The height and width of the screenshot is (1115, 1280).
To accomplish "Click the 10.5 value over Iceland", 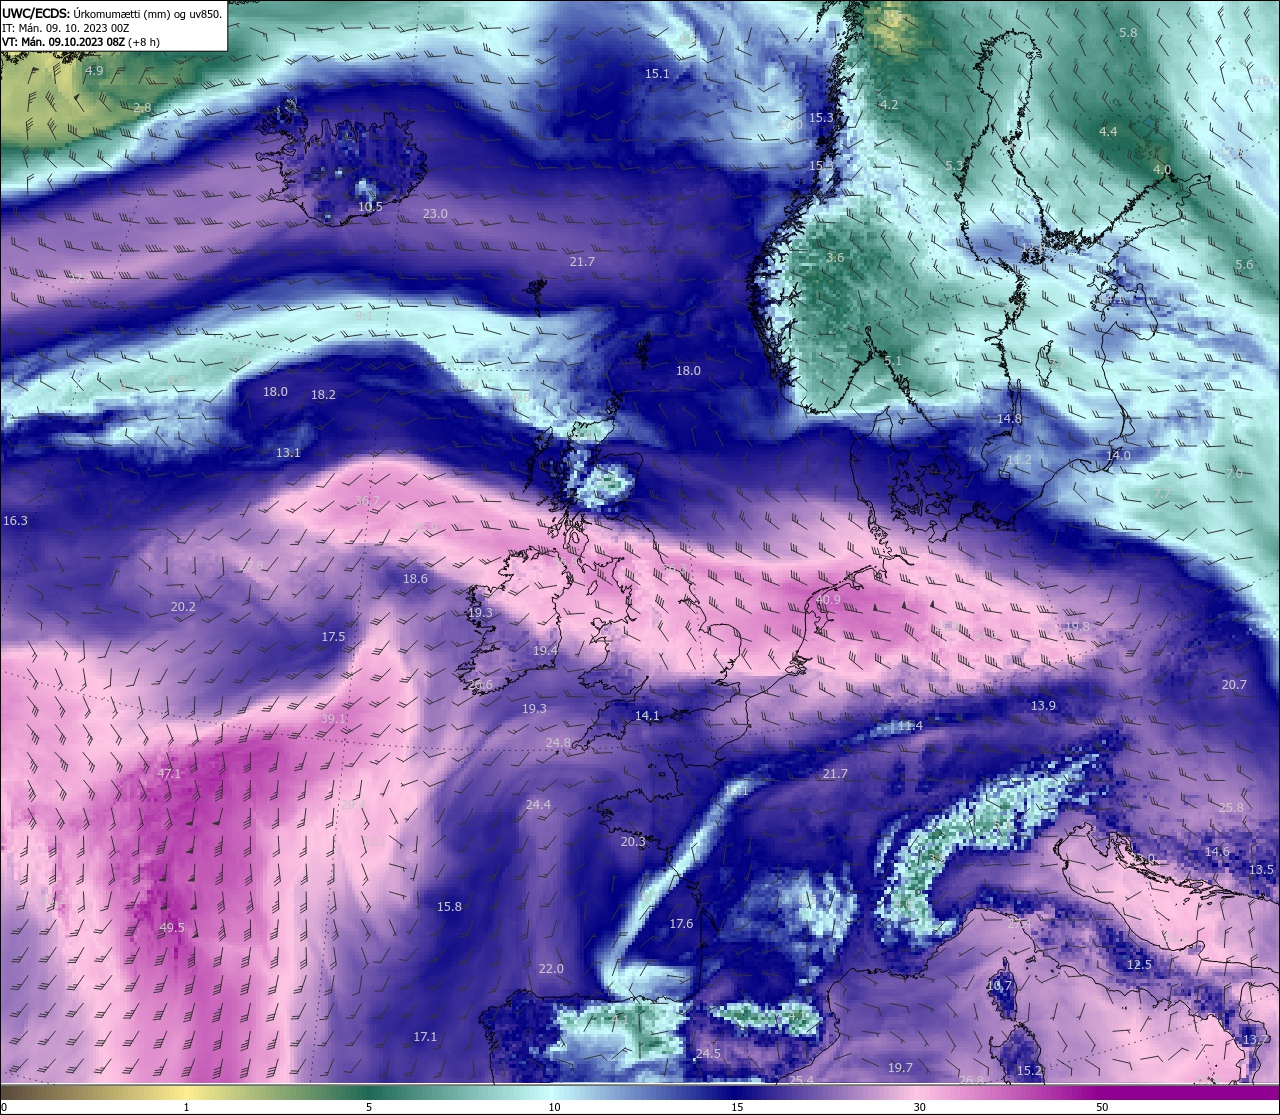I will [x=370, y=207].
